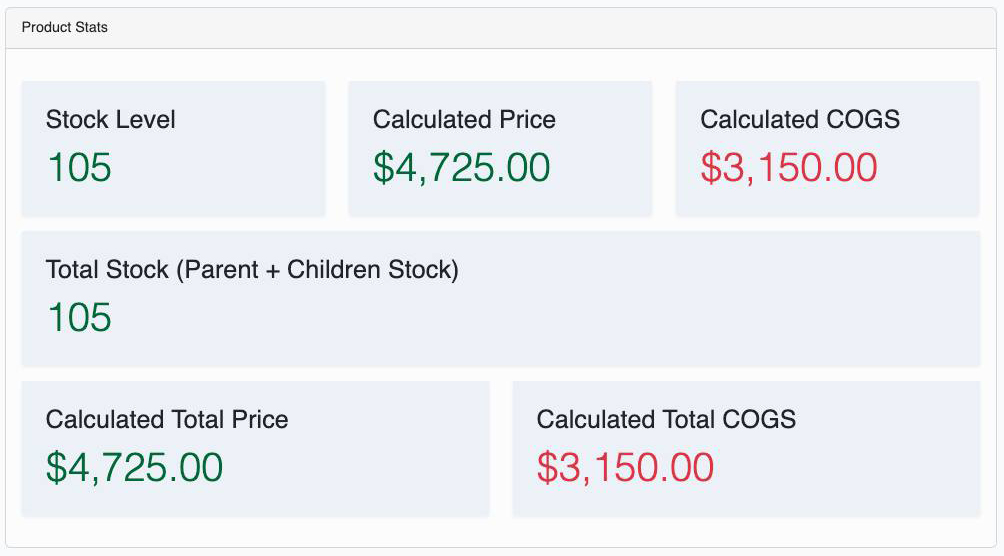Select the green 105 Stock Level value
Viewport: 1004px width, 556px height.
[79, 168]
